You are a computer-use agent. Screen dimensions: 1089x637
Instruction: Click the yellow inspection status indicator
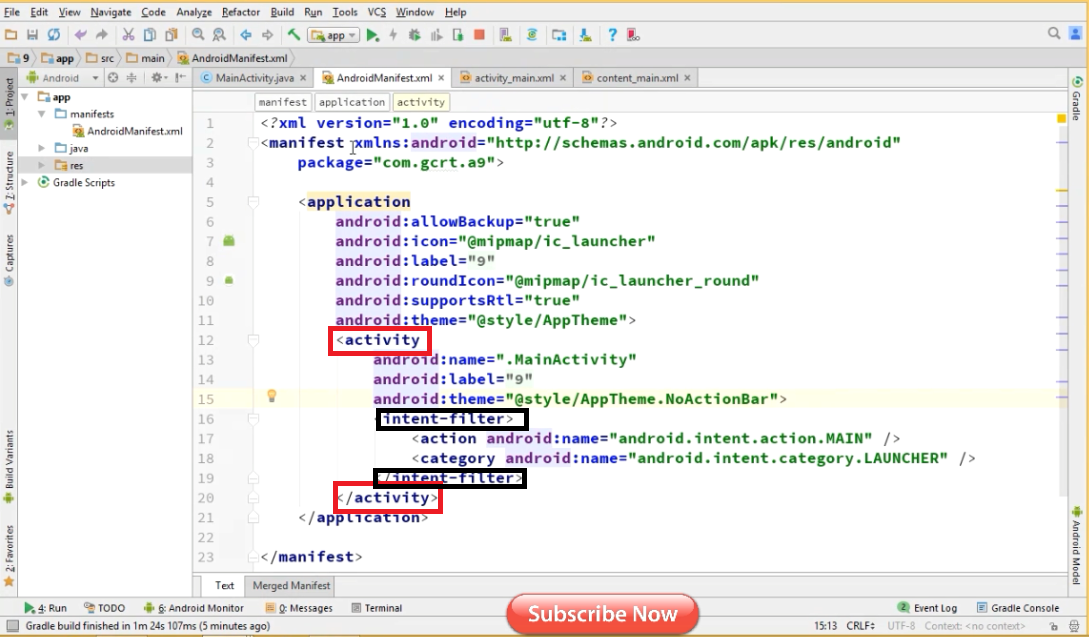(x=1061, y=119)
